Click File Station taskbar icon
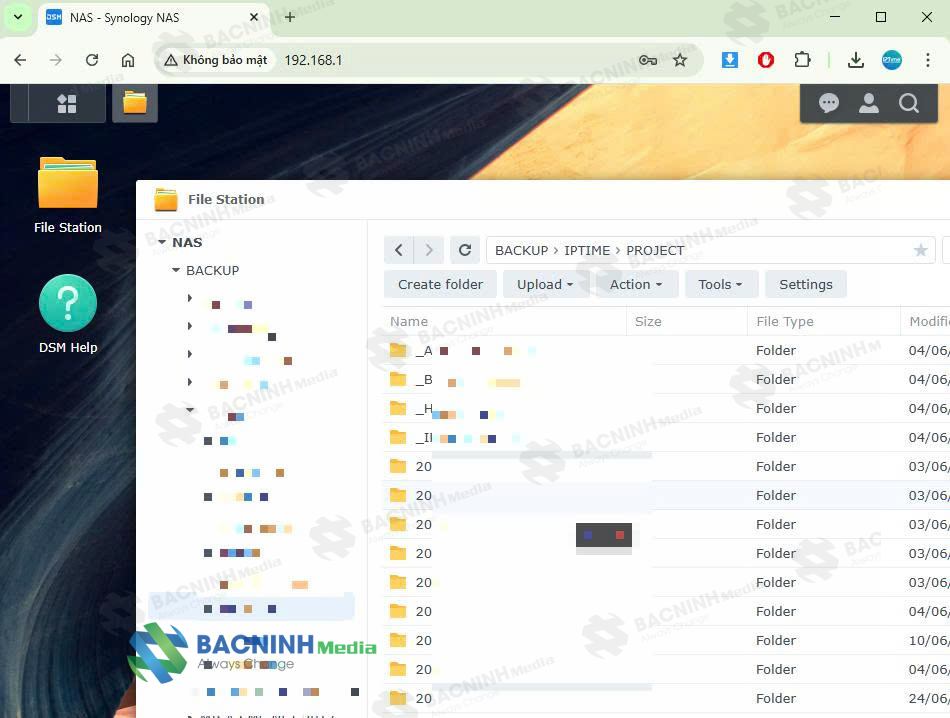The height and width of the screenshot is (718, 950). (135, 103)
